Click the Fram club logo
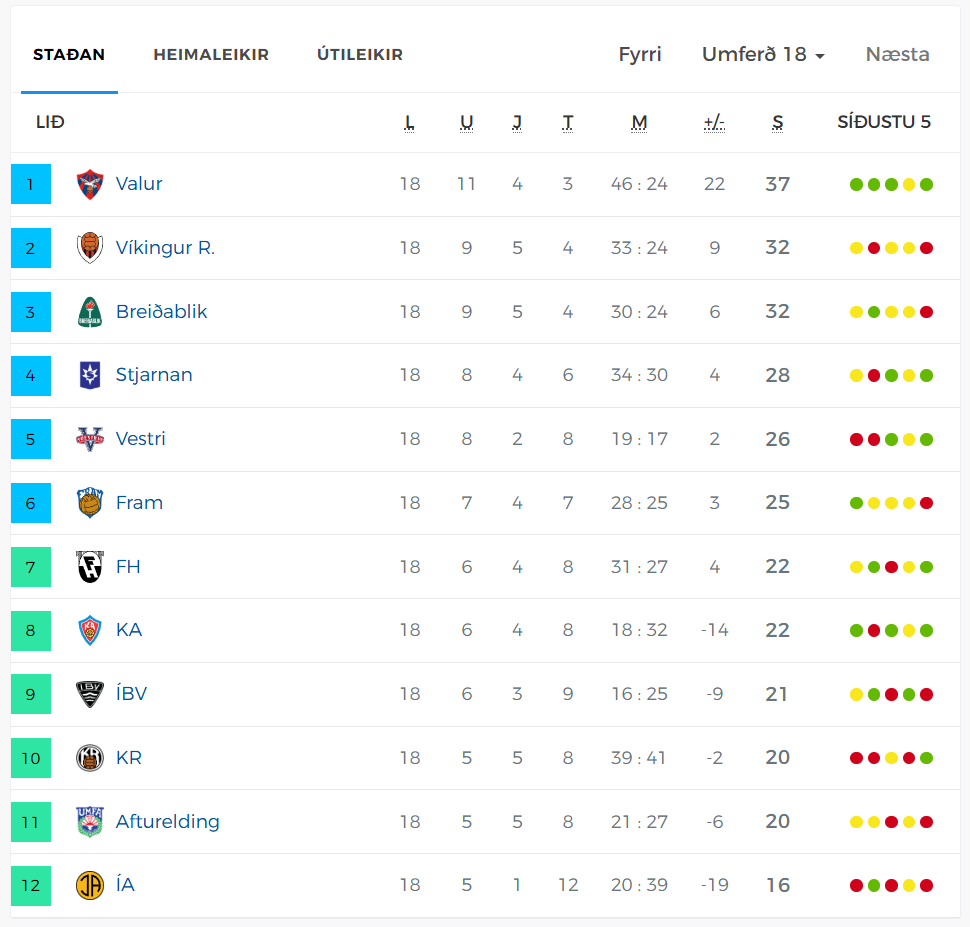The height and width of the screenshot is (927, 970). [x=90, y=503]
